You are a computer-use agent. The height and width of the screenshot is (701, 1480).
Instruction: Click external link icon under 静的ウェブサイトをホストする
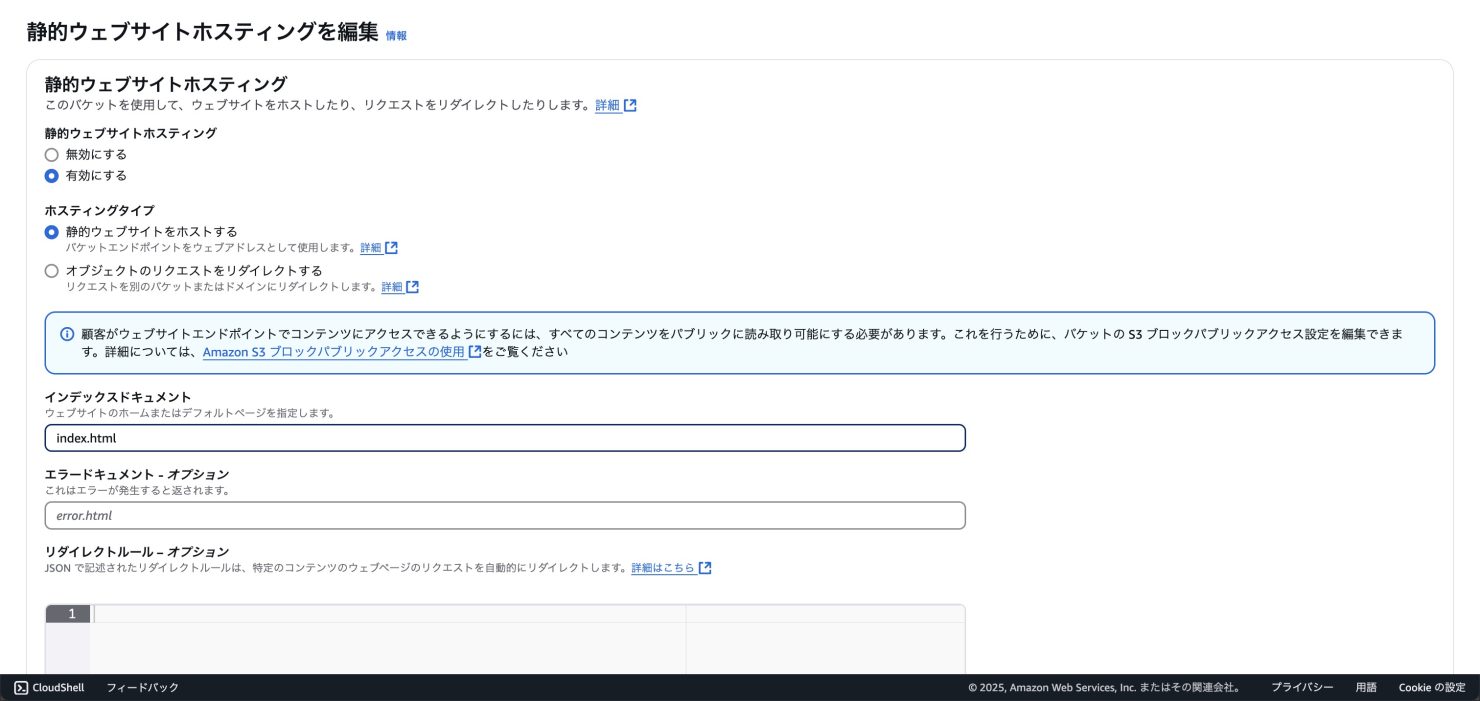(391, 248)
